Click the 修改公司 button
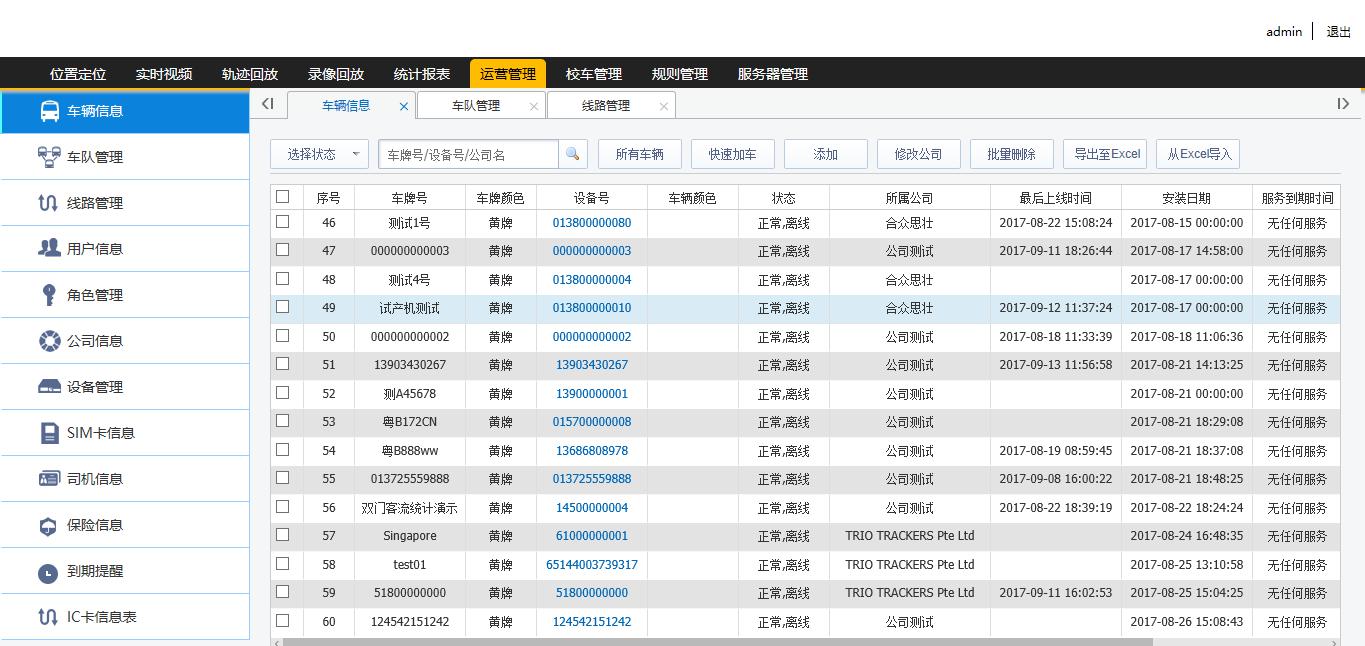The width and height of the screenshot is (1365, 646). pyautogui.click(x=919, y=154)
